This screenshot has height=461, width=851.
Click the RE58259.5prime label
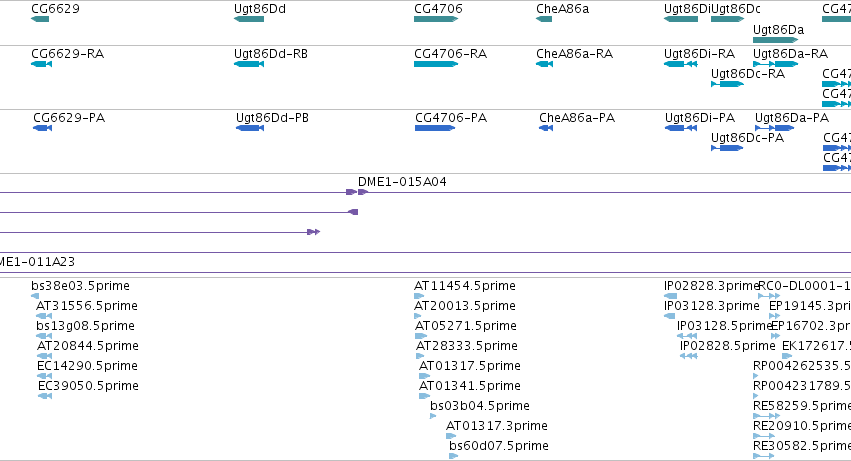tap(802, 406)
